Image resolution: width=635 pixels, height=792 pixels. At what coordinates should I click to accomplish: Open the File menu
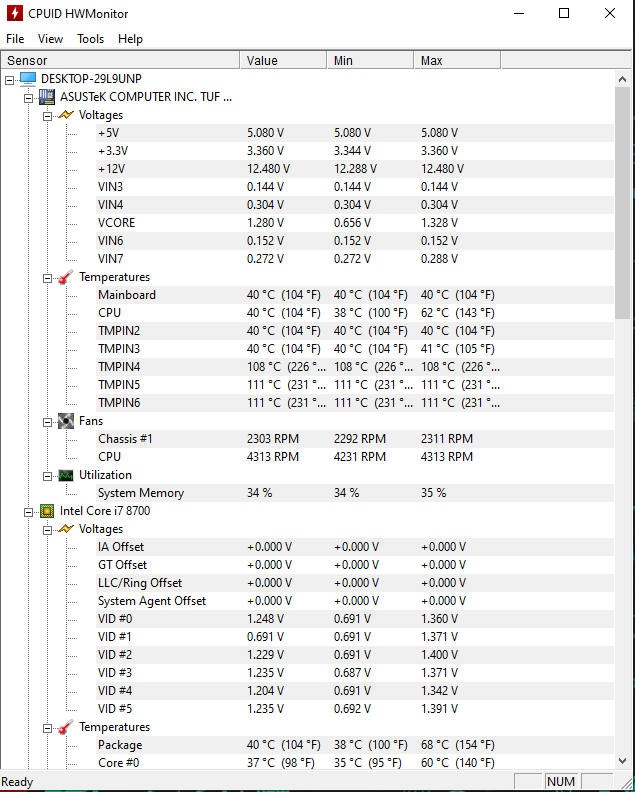click(15, 39)
